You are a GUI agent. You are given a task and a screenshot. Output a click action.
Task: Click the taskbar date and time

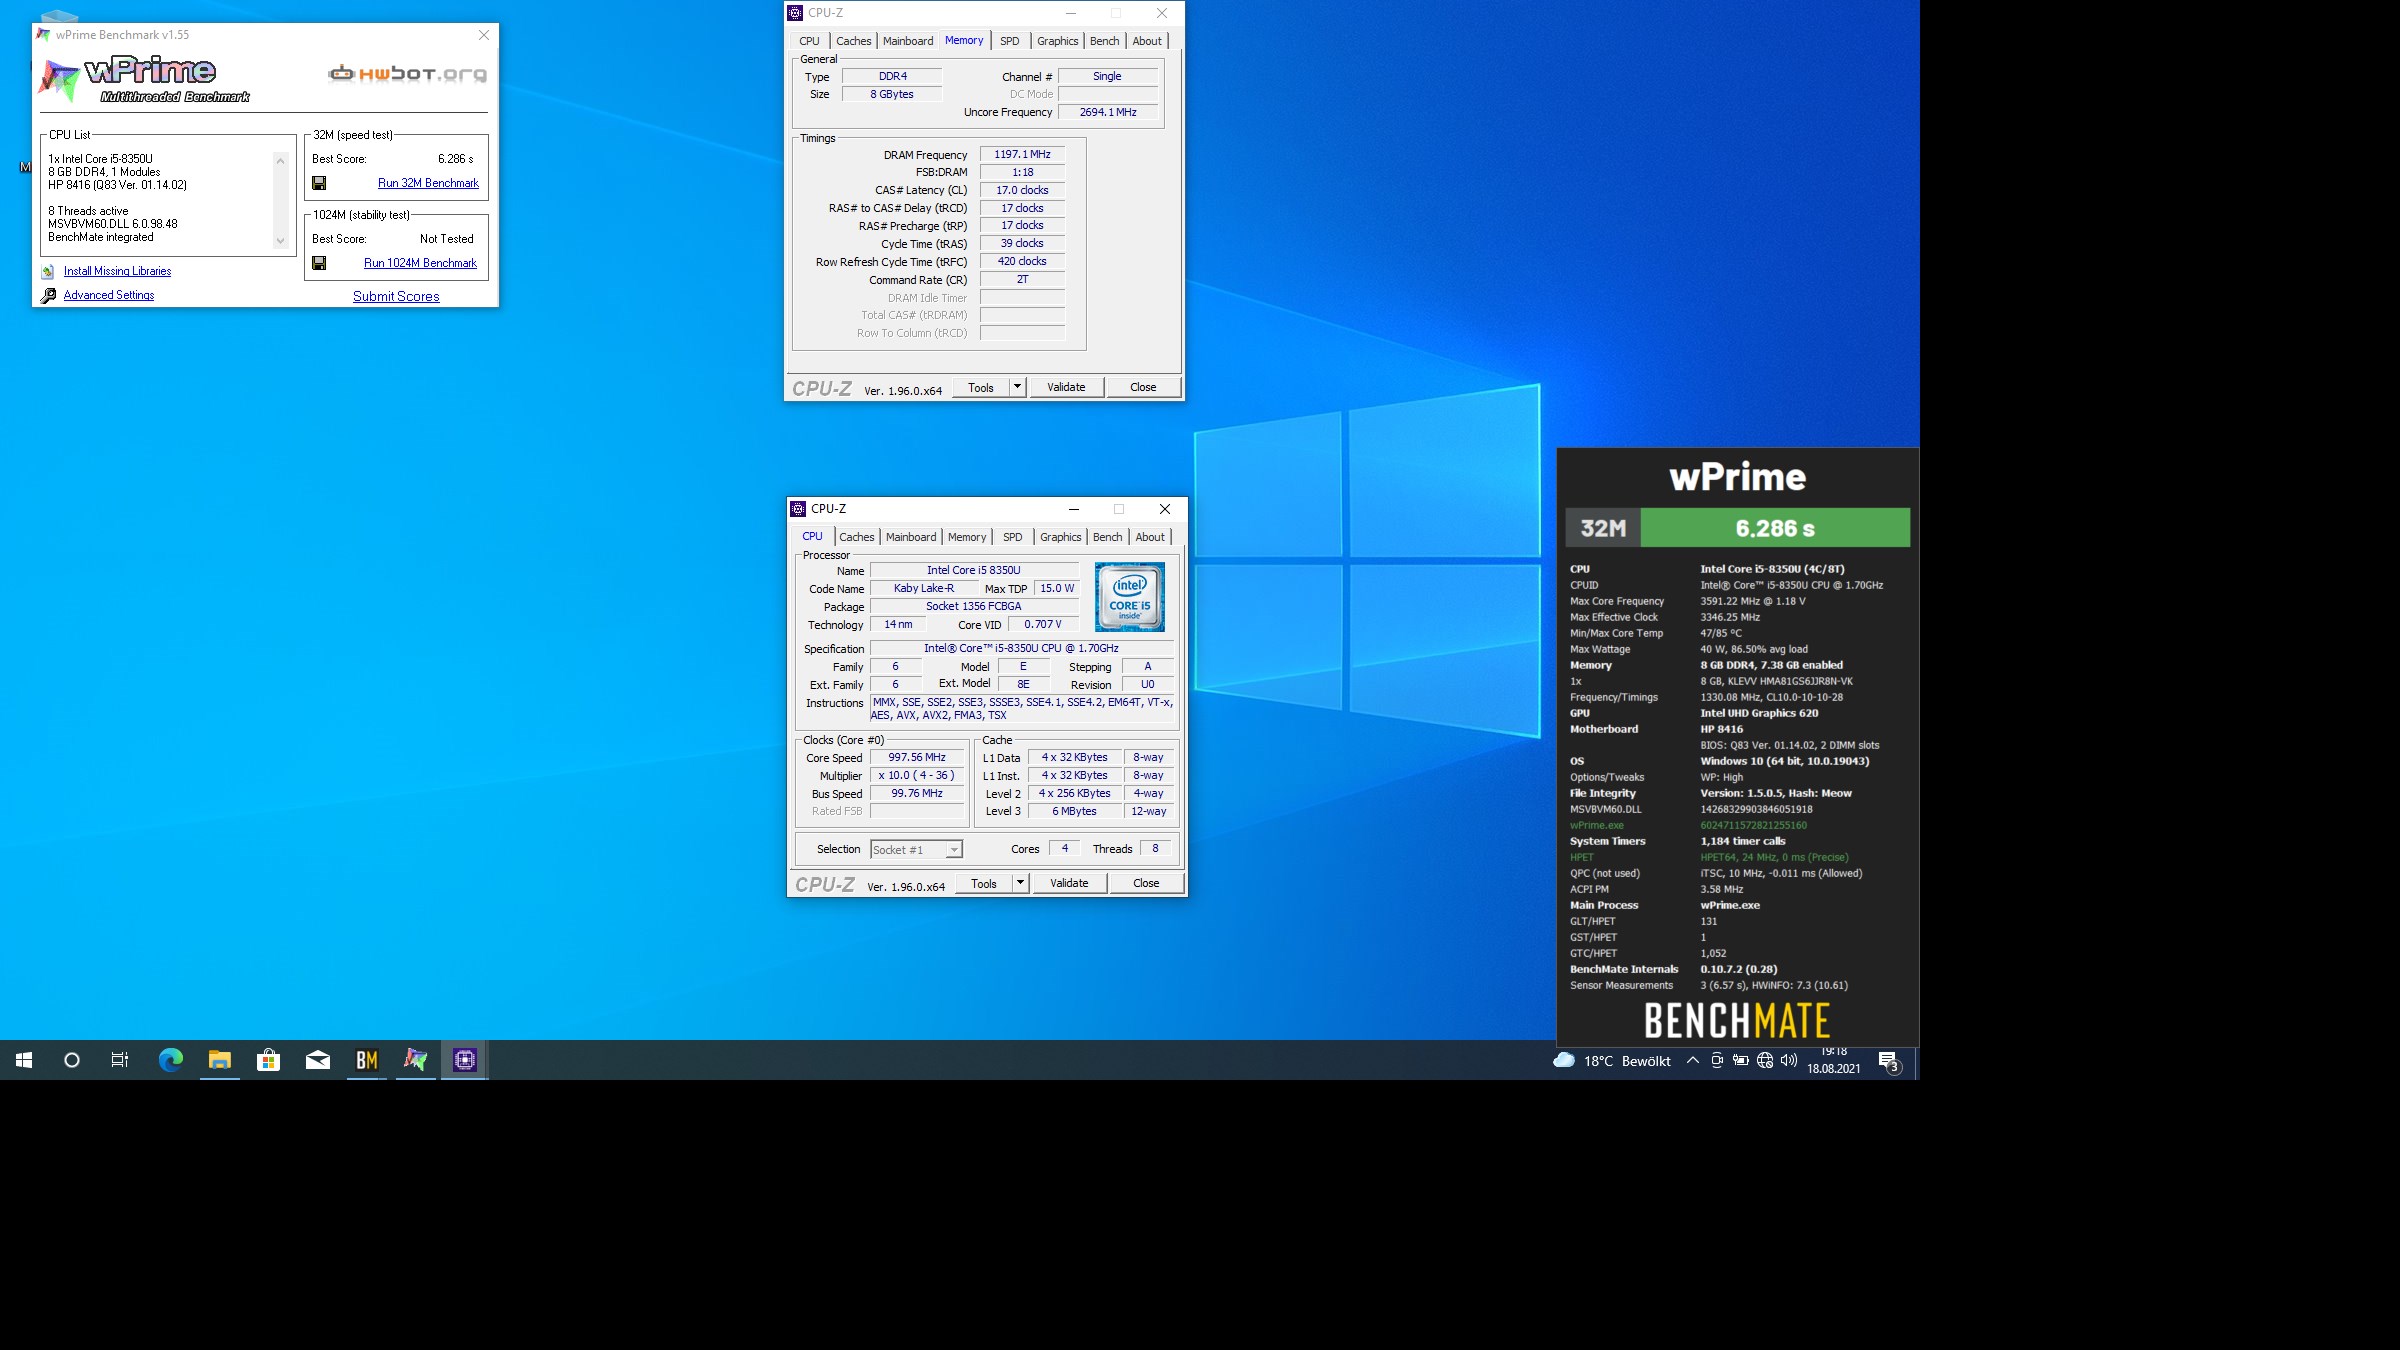pos(1834,1060)
